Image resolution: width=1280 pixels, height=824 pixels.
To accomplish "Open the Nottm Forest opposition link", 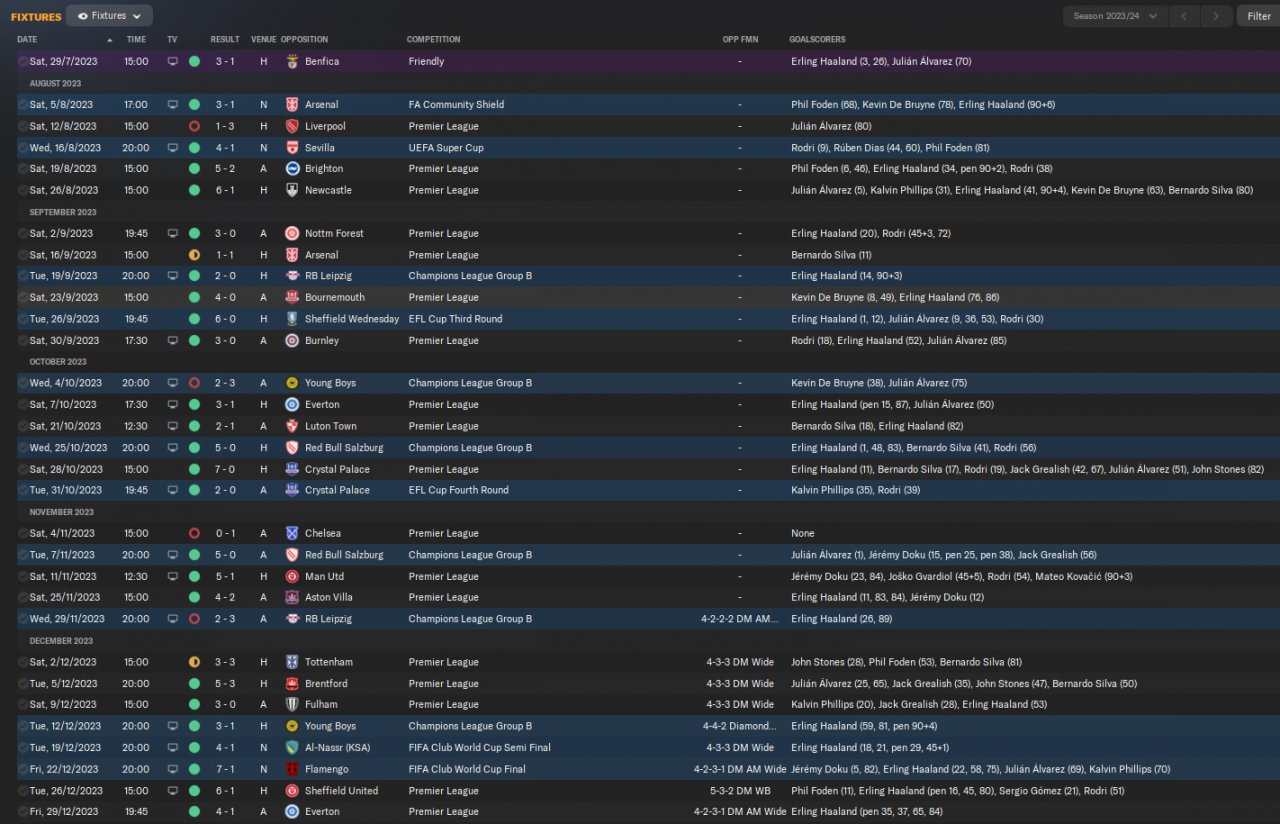I will click(x=334, y=233).
